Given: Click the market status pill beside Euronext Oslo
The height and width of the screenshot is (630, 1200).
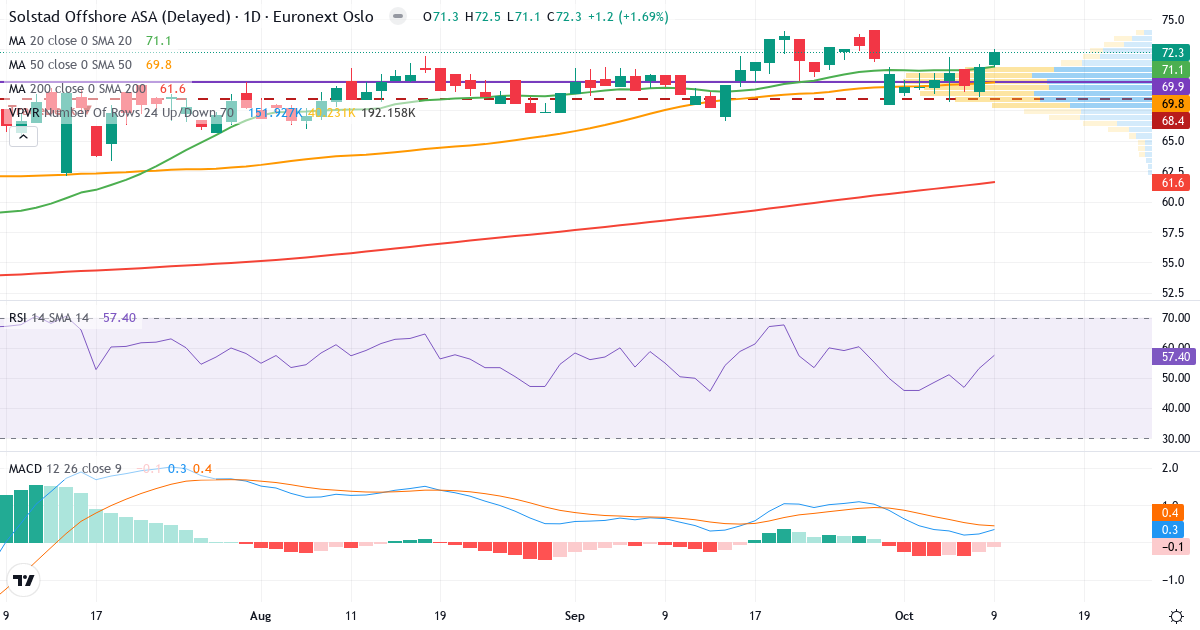Looking at the screenshot, I should (x=398, y=17).
